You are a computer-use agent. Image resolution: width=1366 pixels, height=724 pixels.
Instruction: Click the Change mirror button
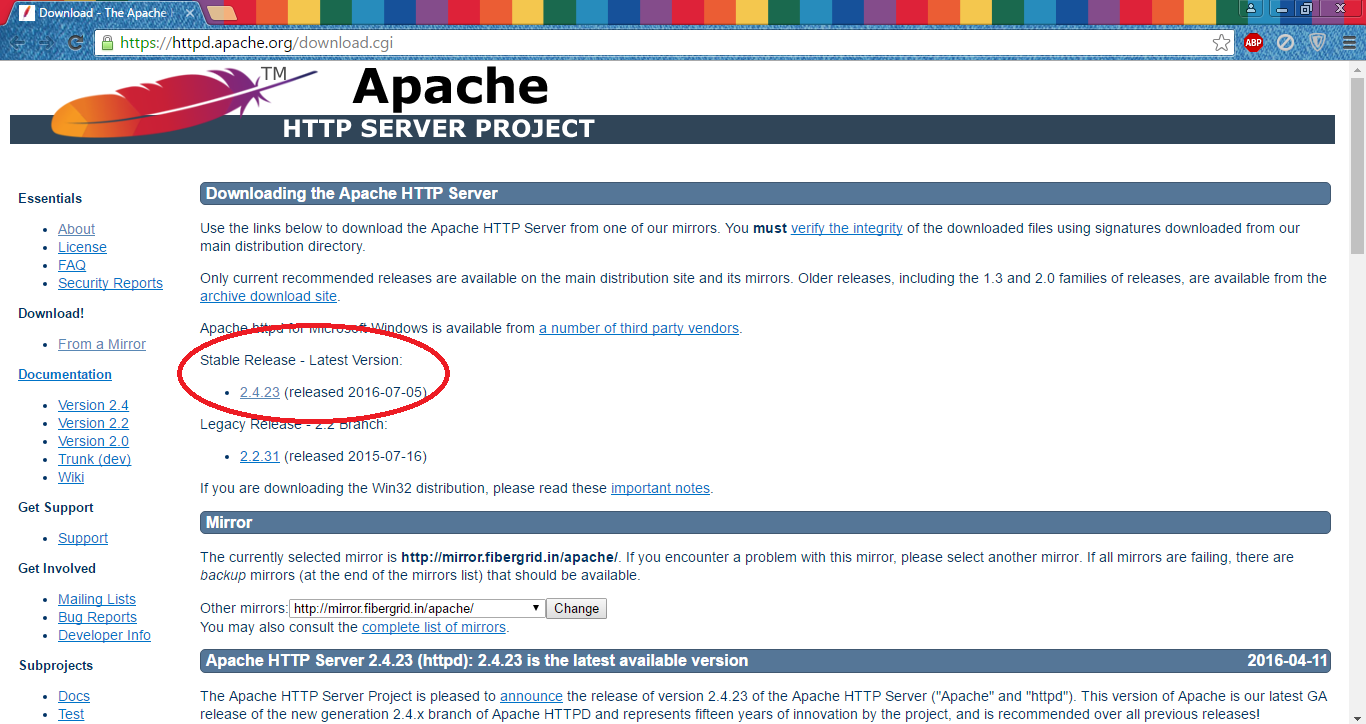(x=576, y=608)
